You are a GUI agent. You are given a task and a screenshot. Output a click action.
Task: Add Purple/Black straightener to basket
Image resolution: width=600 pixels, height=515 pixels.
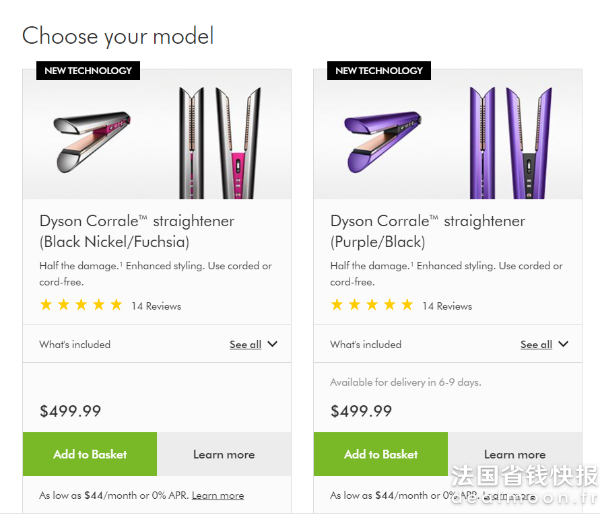point(381,454)
